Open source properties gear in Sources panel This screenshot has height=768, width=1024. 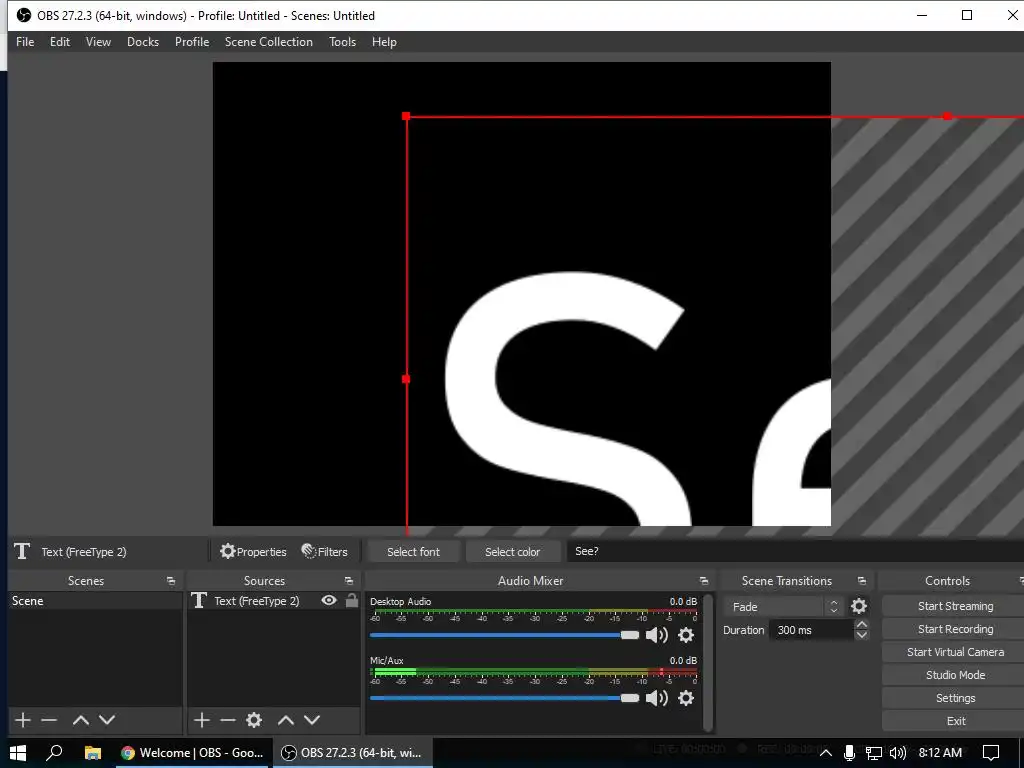(x=254, y=720)
